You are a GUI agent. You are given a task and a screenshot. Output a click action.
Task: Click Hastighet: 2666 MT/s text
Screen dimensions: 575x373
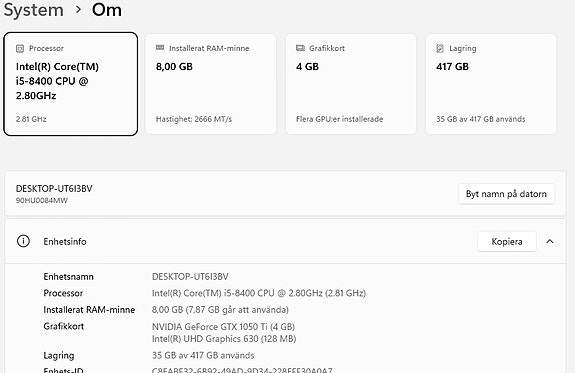pos(194,119)
